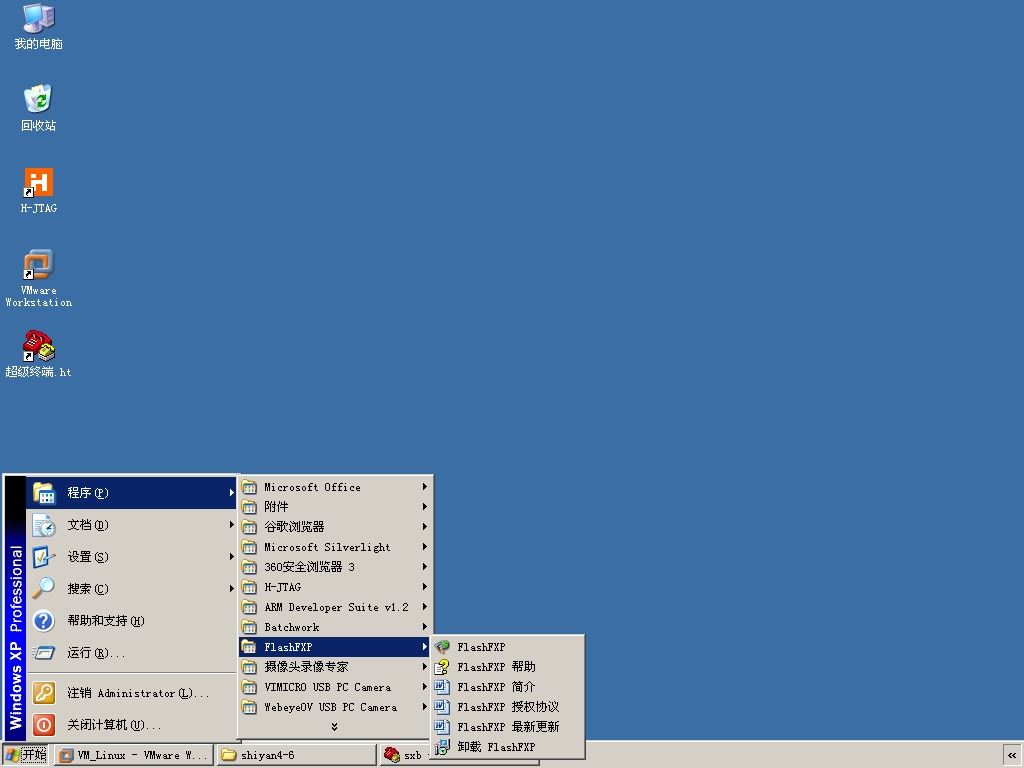This screenshot has height=768, width=1024.
Task: Click the 程序(P) programs folder icon
Action: [44, 493]
